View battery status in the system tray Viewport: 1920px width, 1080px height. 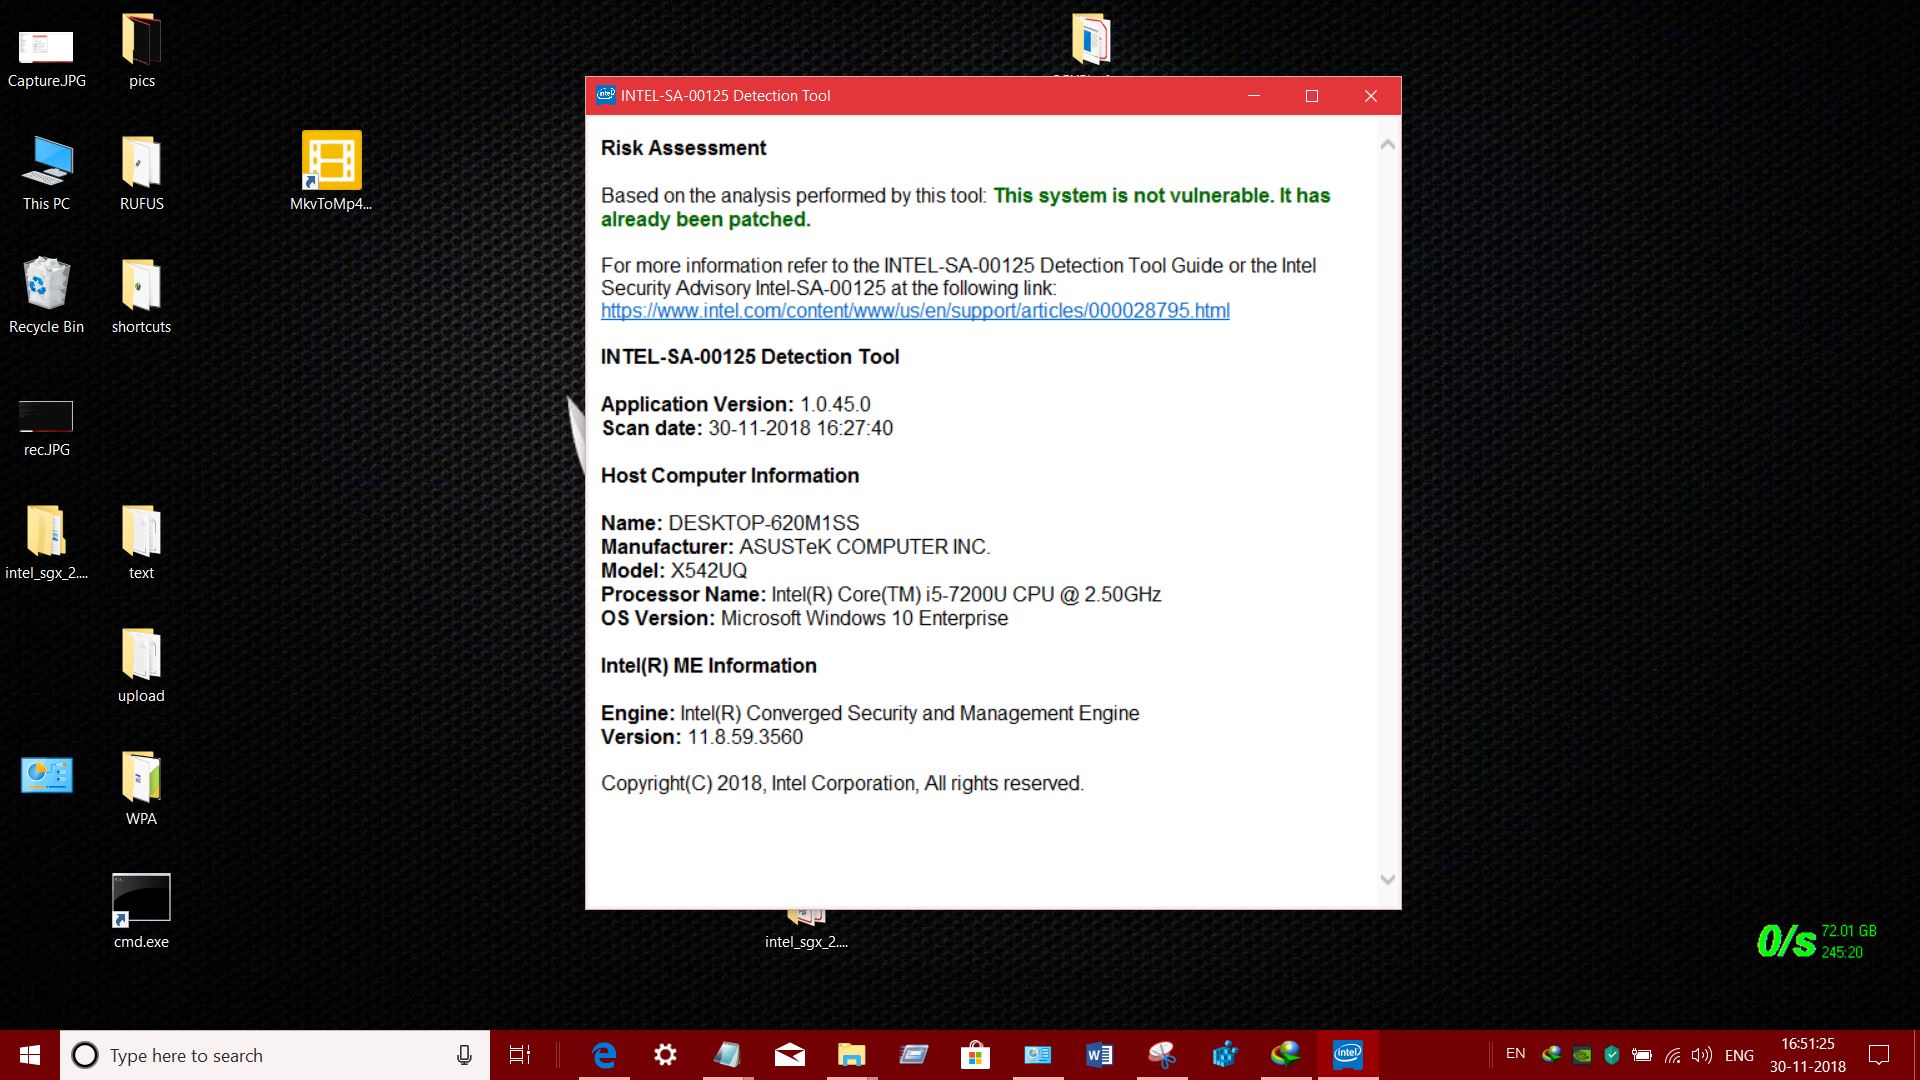(1641, 1055)
